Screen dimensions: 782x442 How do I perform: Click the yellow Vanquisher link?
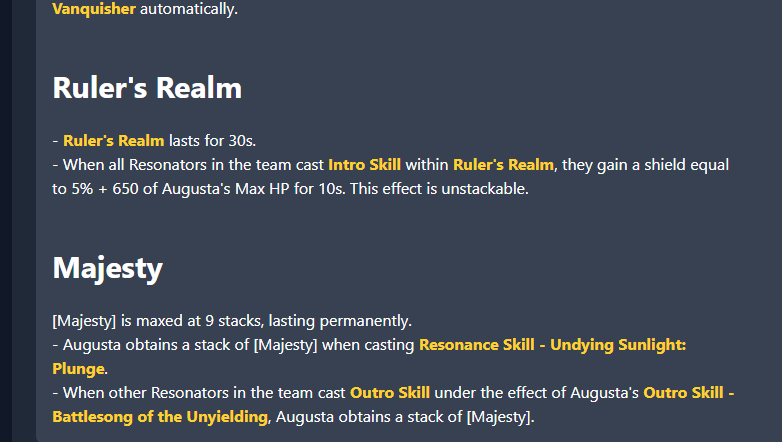point(94,9)
